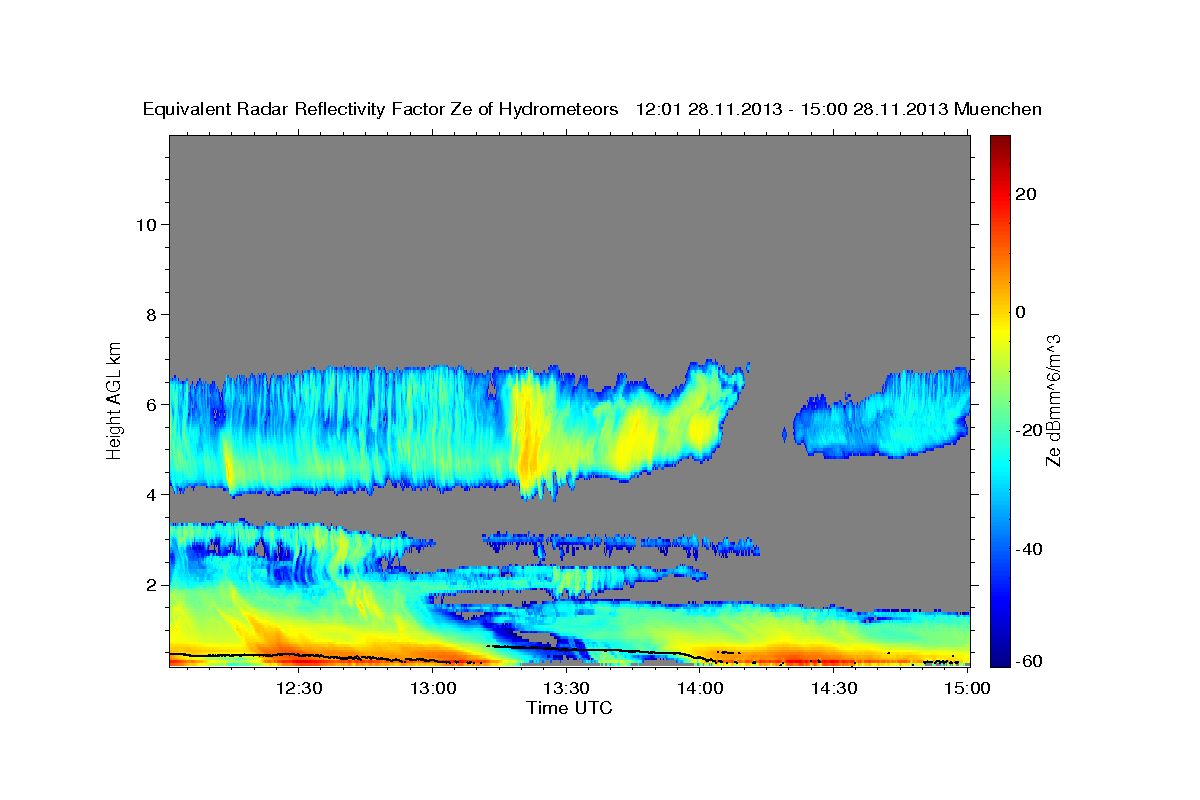Click the date range '12:01 28.11.2013 - 15:00 28.11.2013'

point(793,109)
